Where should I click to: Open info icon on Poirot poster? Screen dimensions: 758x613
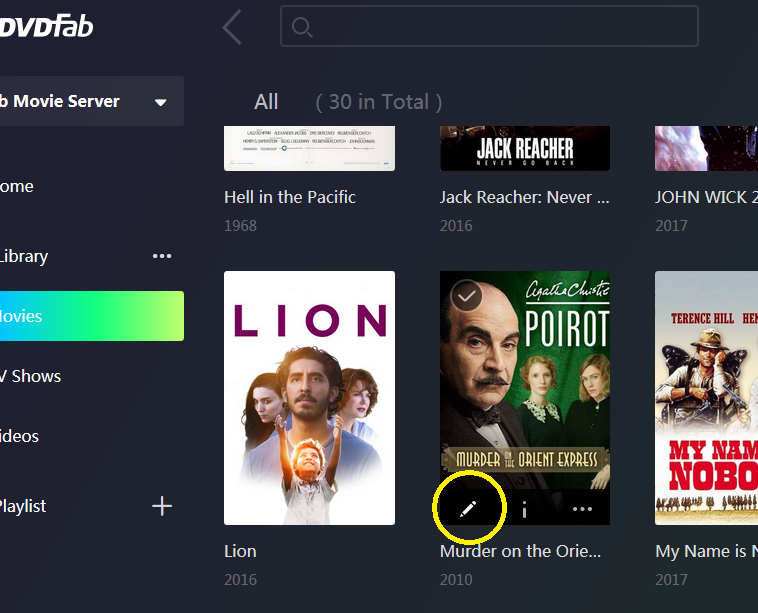click(525, 510)
